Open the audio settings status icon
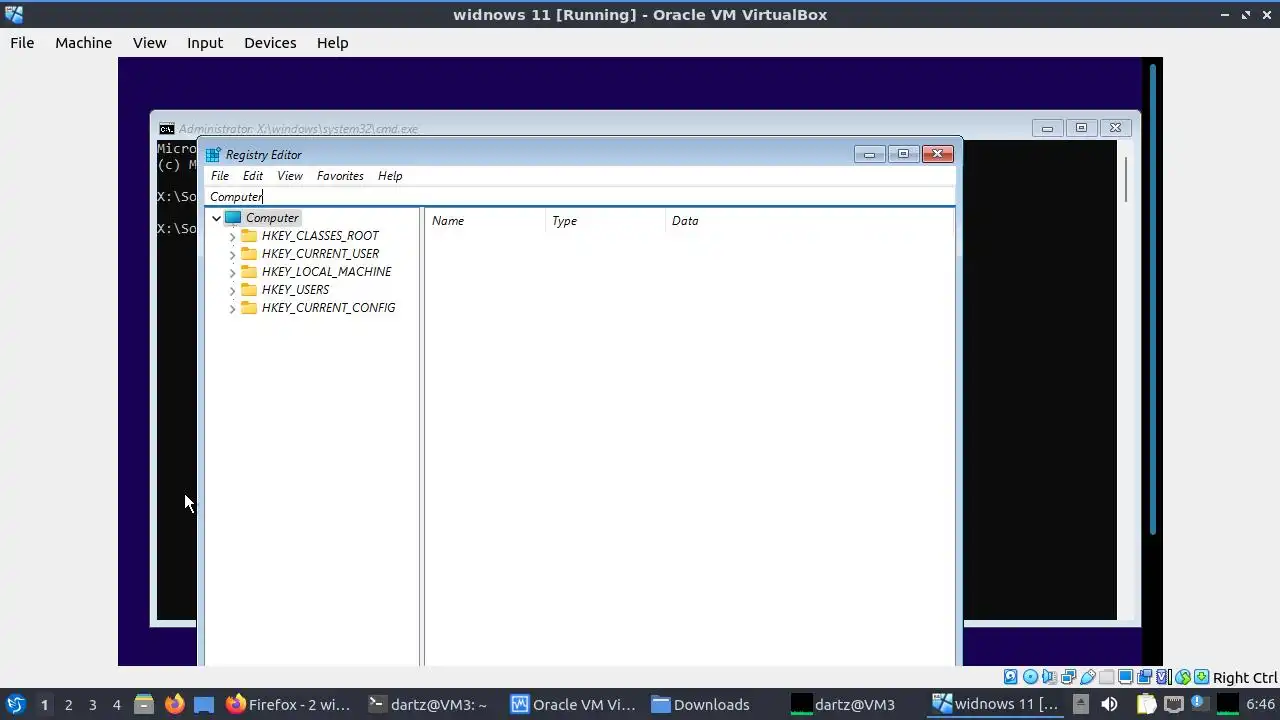The width and height of the screenshot is (1280, 720). pos(1049,677)
